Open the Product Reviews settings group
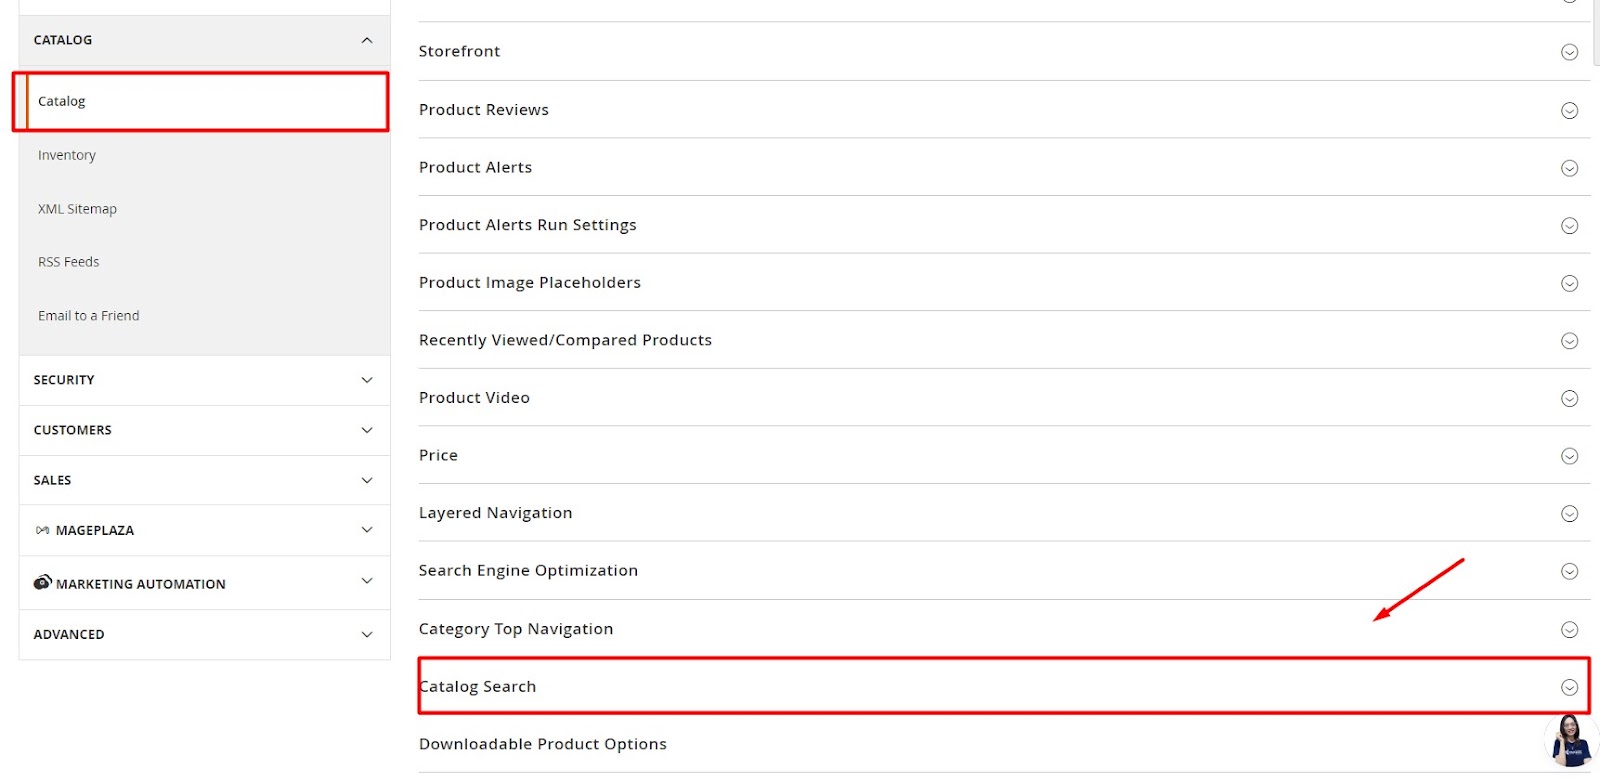This screenshot has width=1600, height=782. [x=1004, y=109]
